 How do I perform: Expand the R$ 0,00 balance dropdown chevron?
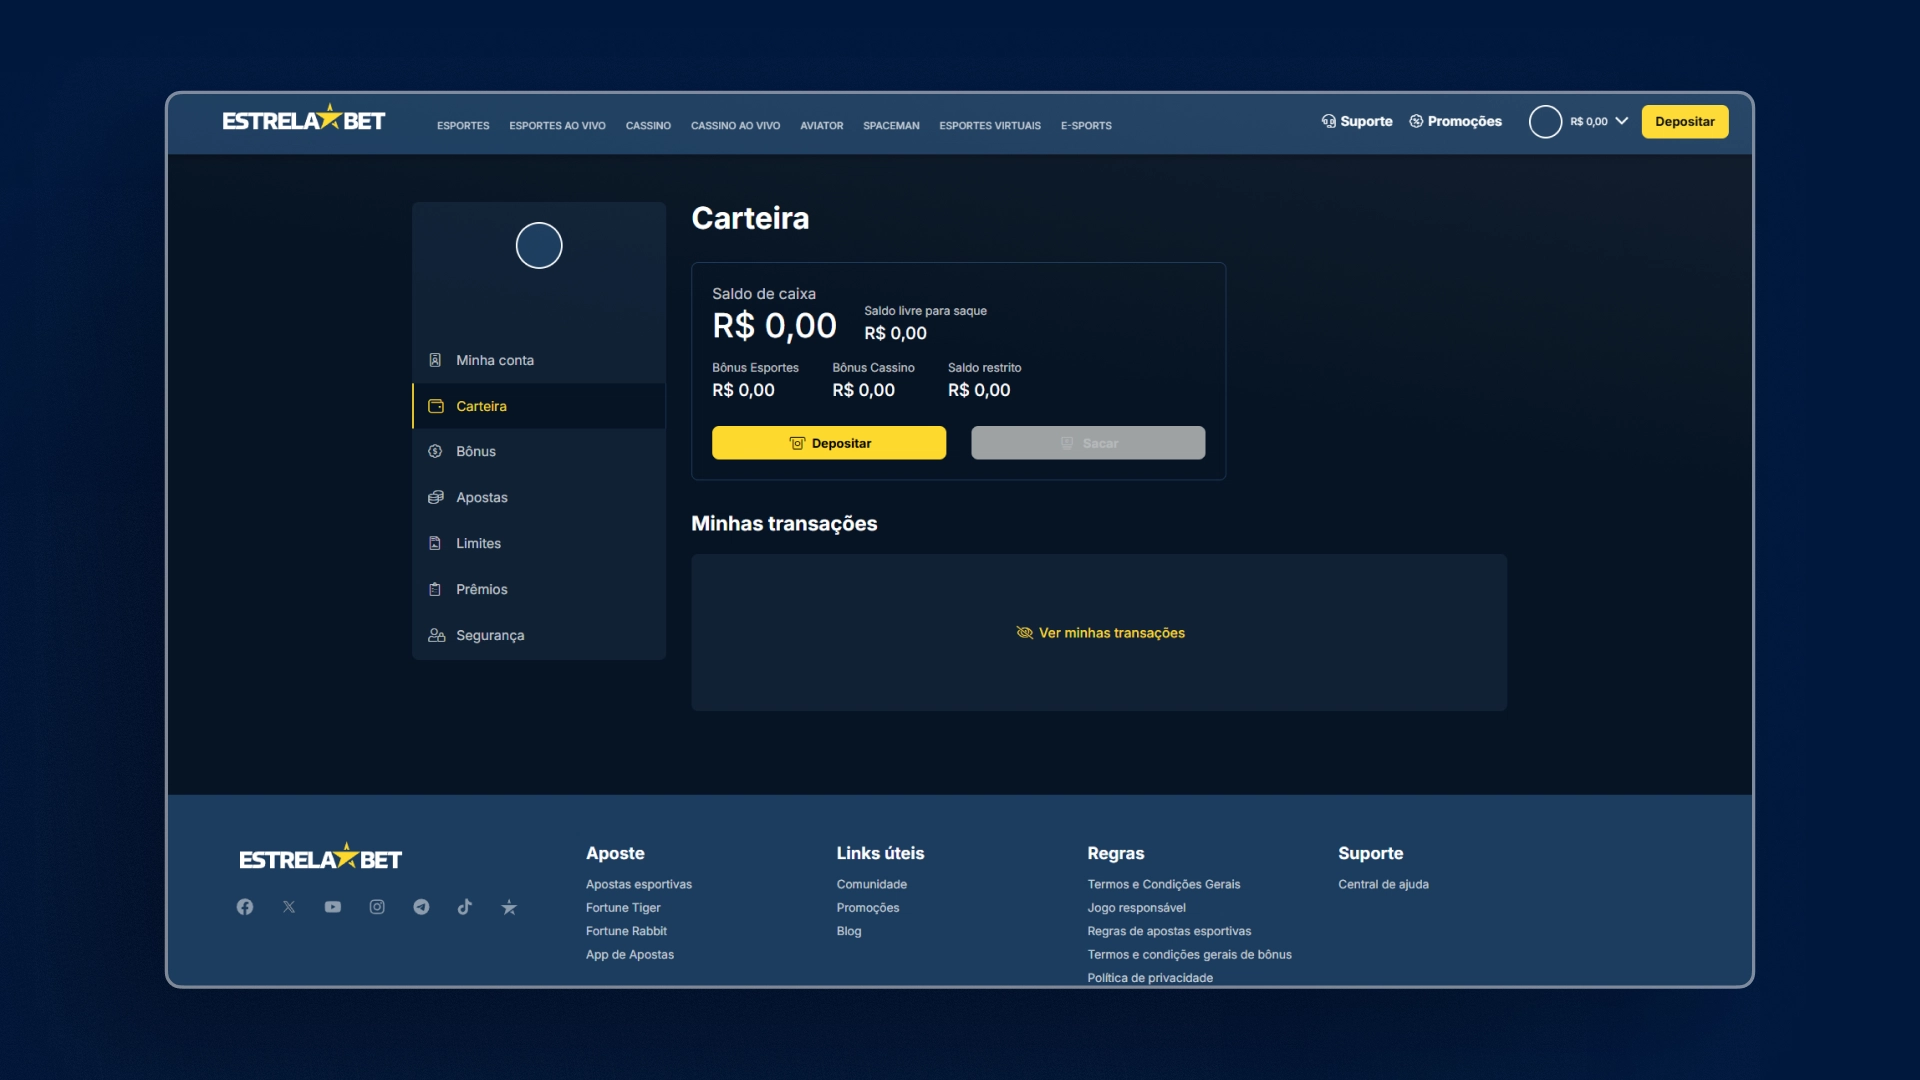[1621, 121]
